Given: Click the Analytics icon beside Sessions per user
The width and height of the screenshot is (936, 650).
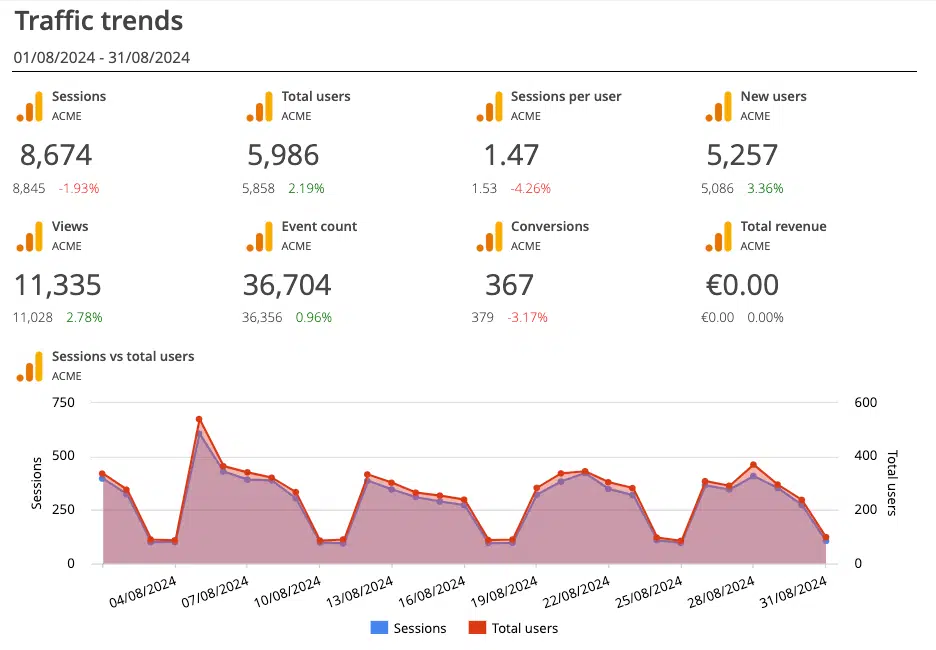Looking at the screenshot, I should [x=490, y=106].
